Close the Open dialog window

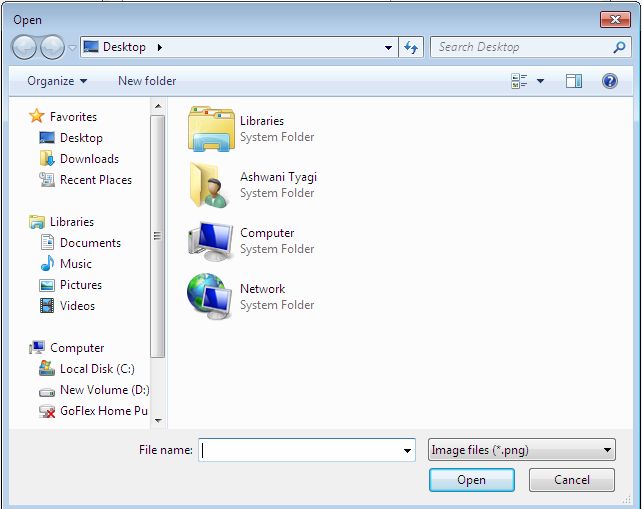coord(615,20)
